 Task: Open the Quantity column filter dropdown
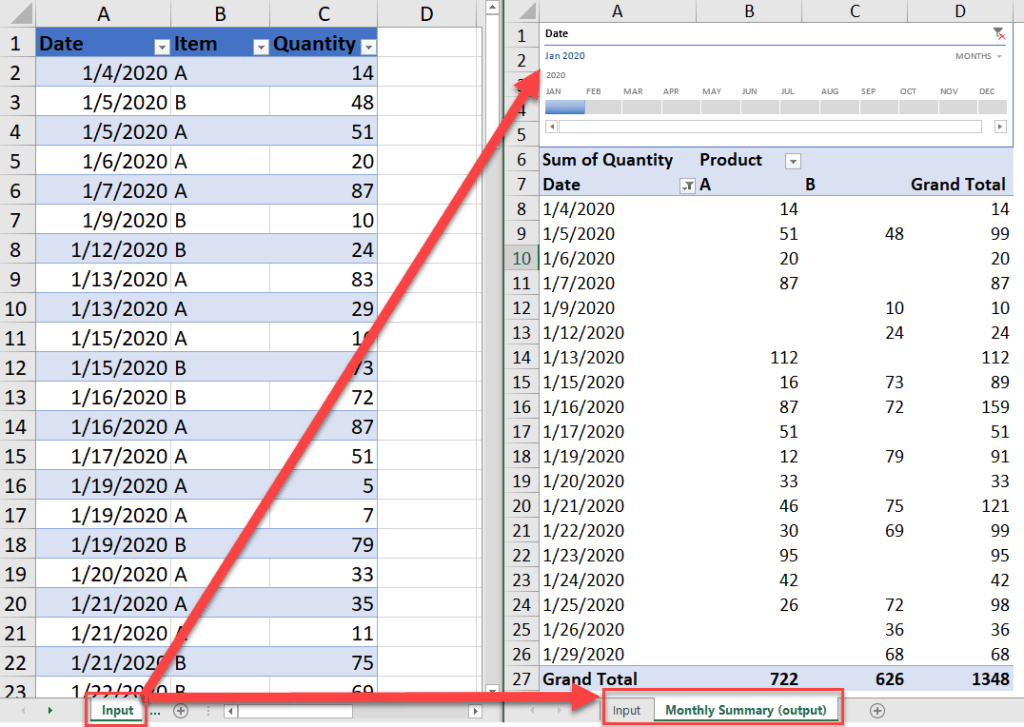point(367,46)
